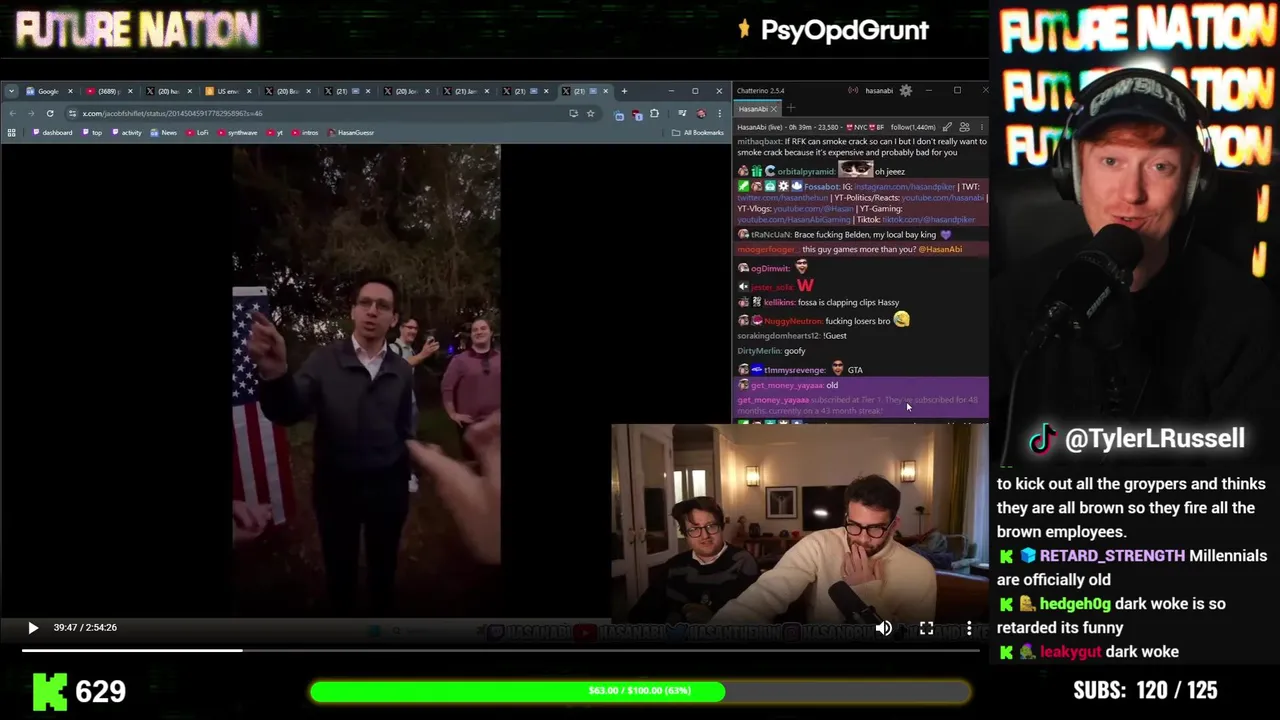Click orbitalpyramid username in chat
The height and width of the screenshot is (720, 1280).
click(807, 172)
